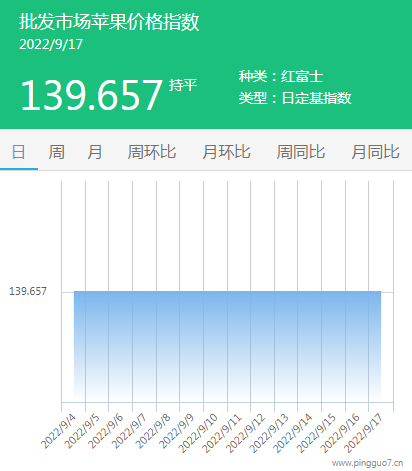Click the 2022/9/7 x-axis date label
Screen dimensions: 412x471
[x=129, y=431]
